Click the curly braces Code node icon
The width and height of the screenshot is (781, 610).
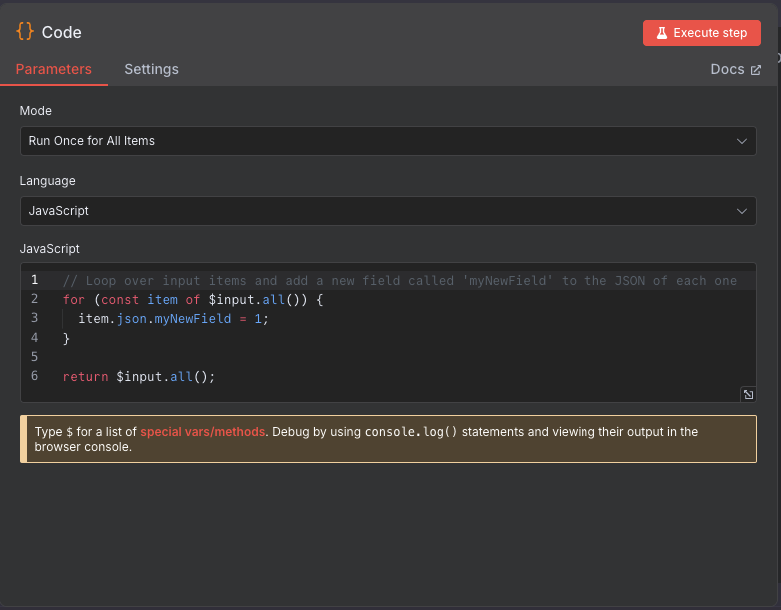coord(25,32)
